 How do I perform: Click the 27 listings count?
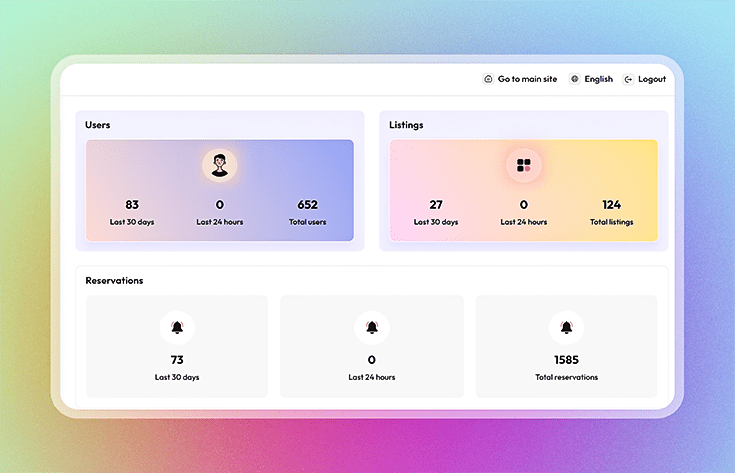(x=436, y=205)
